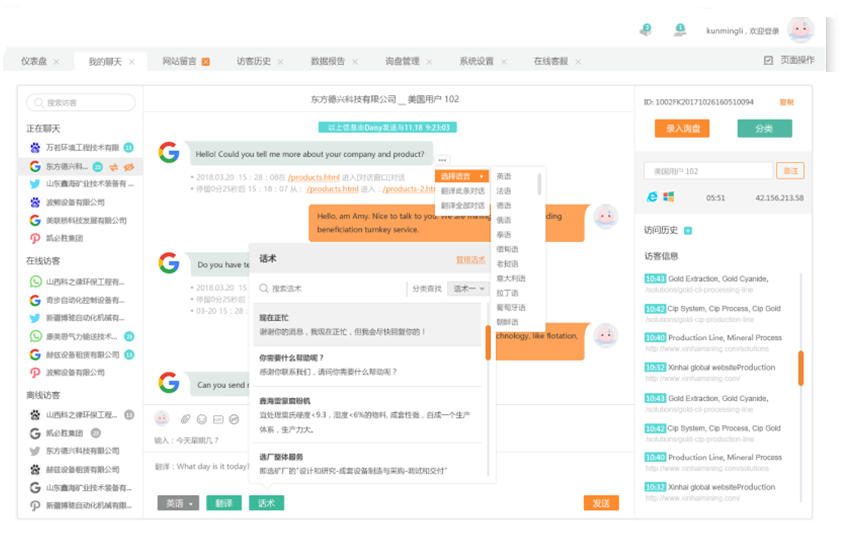This screenshot has width=850, height=557.
Task: Choose 法语 from the language list
Action: coord(504,191)
